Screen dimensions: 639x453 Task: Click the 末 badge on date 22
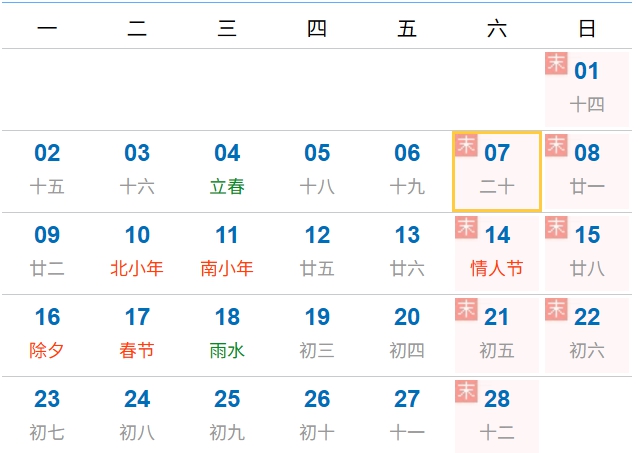point(556,309)
